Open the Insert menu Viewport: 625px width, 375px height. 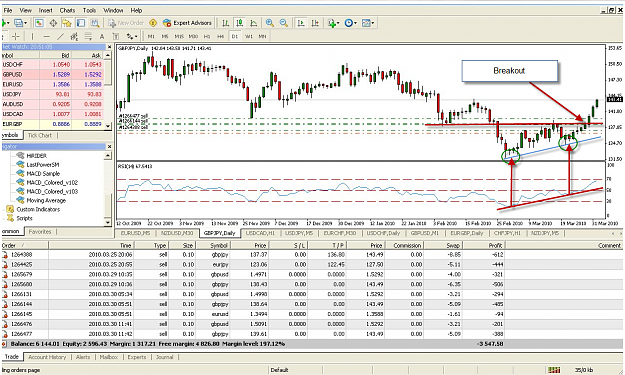[45, 10]
